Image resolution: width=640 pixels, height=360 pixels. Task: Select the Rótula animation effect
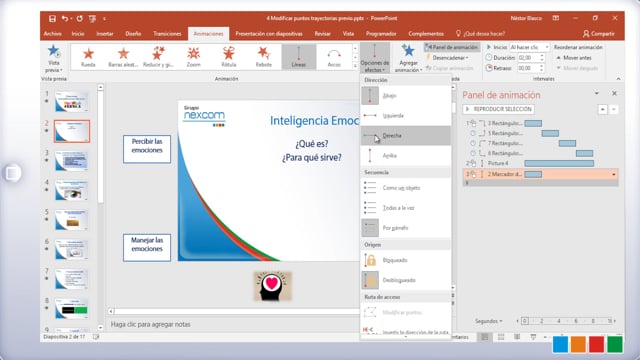pyautogui.click(x=229, y=57)
